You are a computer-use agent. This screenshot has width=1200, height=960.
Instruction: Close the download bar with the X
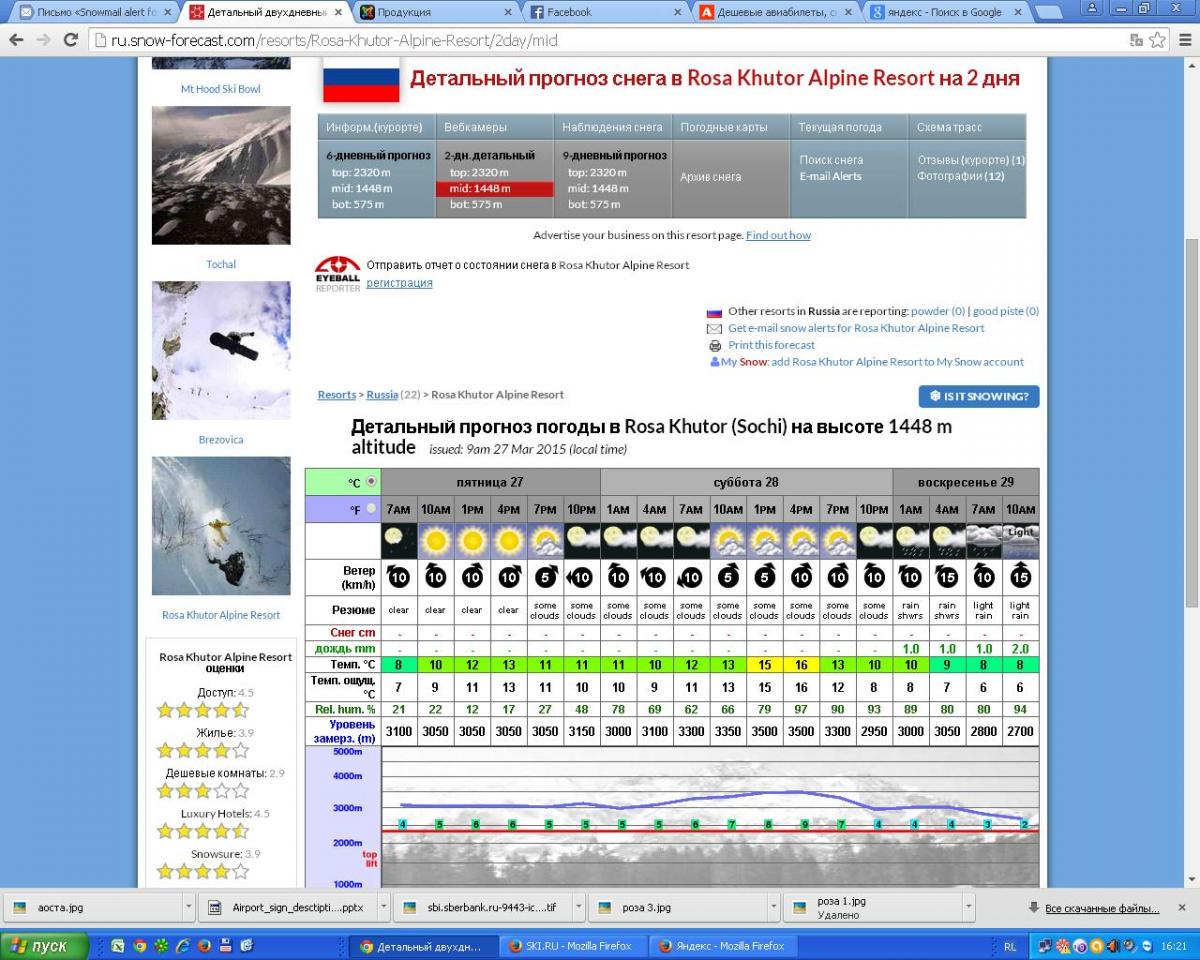point(1182,907)
